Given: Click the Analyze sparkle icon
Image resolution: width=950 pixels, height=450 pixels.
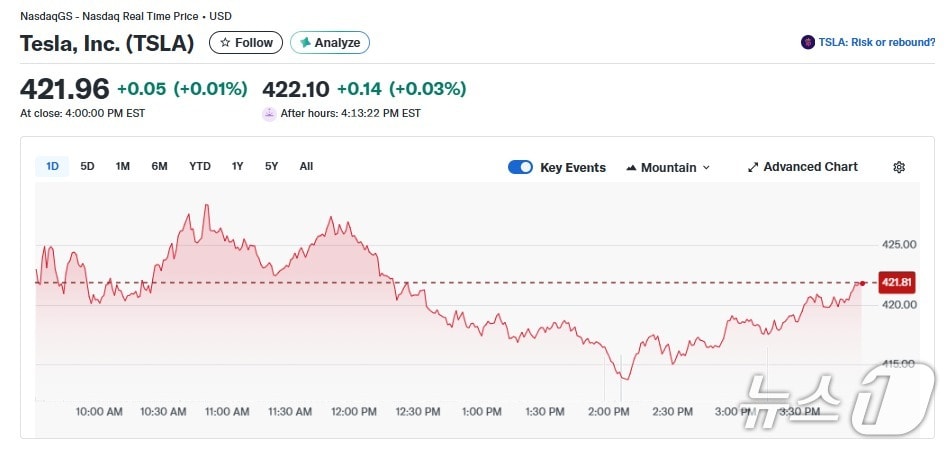Looking at the screenshot, I should click(x=305, y=43).
